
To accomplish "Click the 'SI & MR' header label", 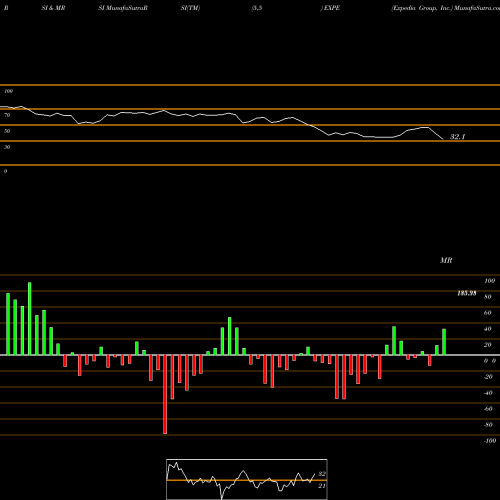I will coord(53,8).
